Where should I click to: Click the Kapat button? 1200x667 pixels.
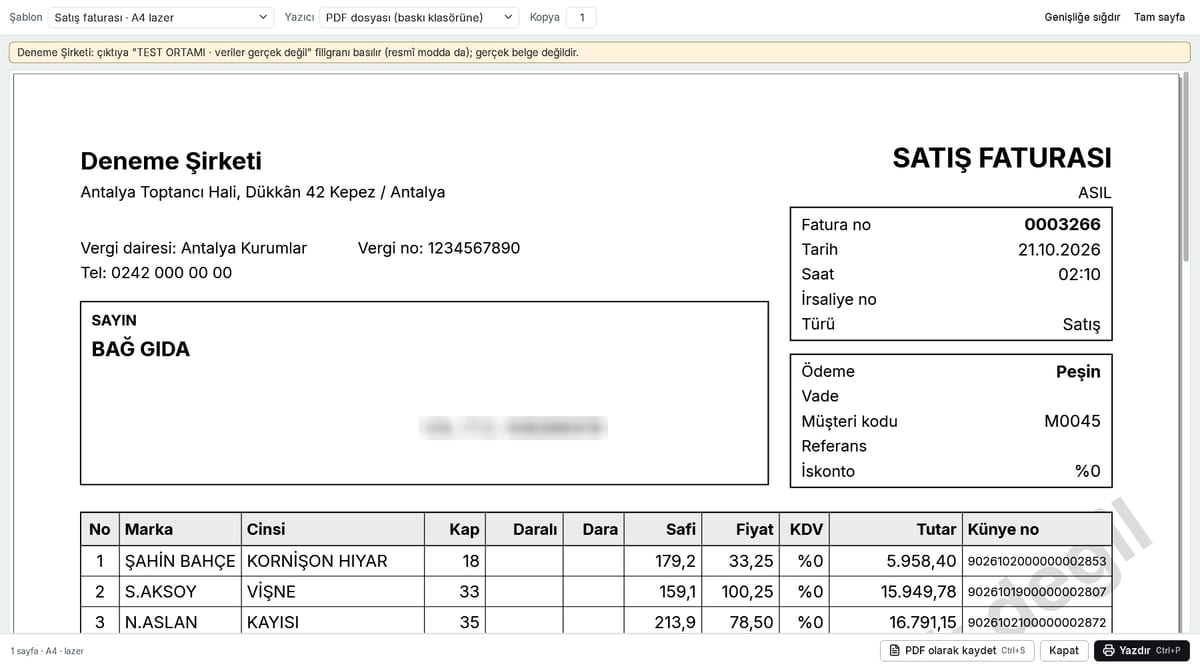click(x=1063, y=651)
